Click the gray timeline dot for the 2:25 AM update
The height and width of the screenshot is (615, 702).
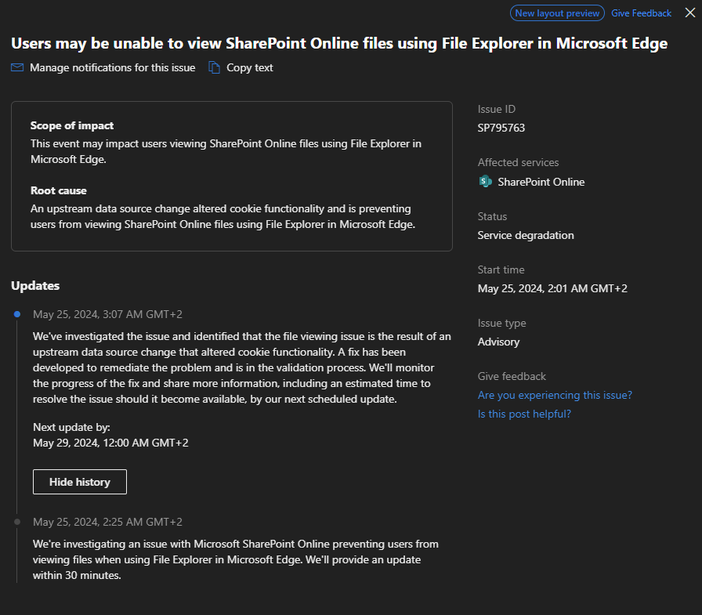17,522
